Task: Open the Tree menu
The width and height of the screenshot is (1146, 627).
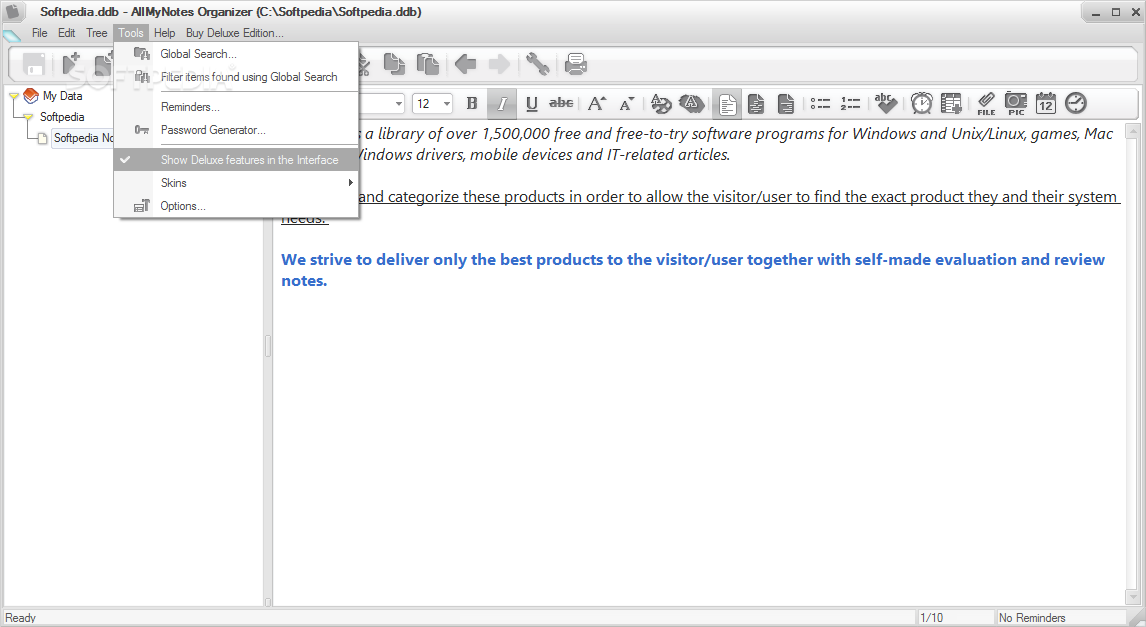Action: [96, 33]
